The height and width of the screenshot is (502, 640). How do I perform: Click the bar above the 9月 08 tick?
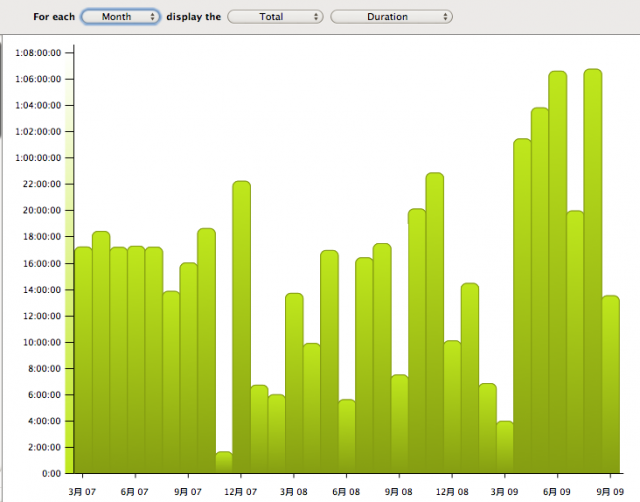click(x=400, y=424)
